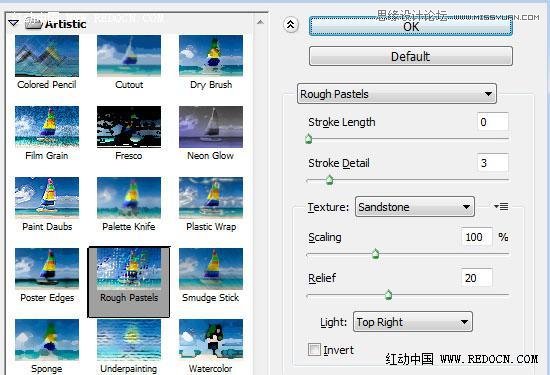The width and height of the screenshot is (550, 375).
Task: Click the OK button
Action: pyautogui.click(x=411, y=26)
